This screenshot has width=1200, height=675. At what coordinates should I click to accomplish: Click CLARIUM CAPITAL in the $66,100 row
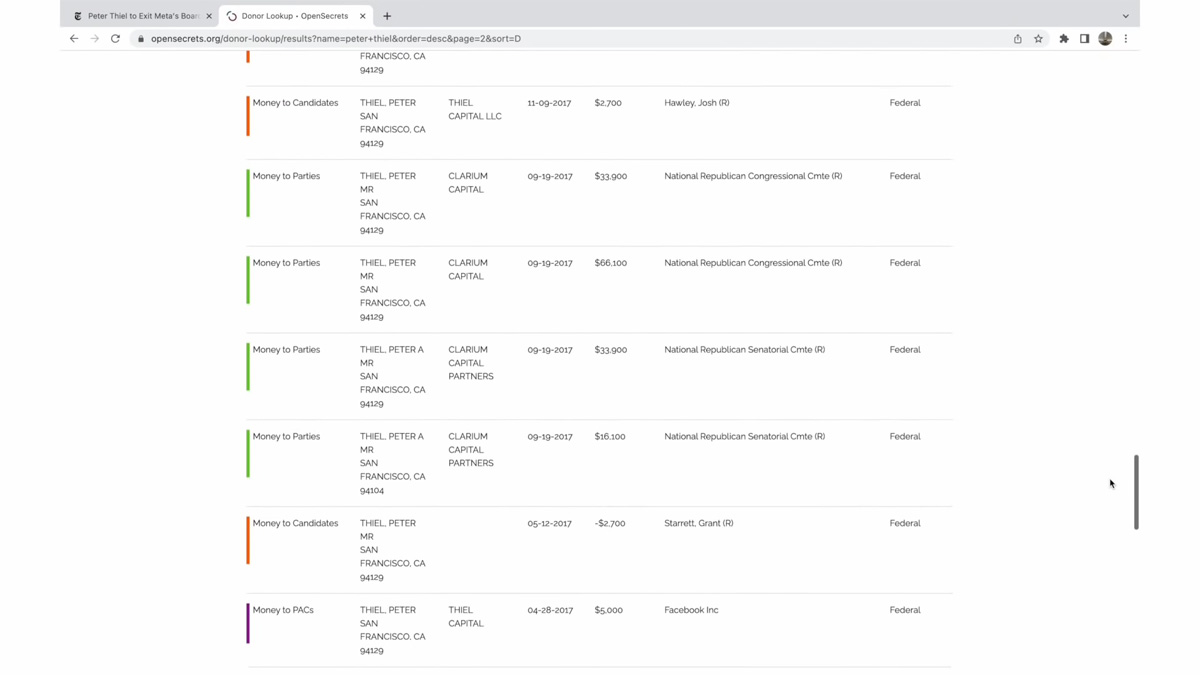coord(468,270)
